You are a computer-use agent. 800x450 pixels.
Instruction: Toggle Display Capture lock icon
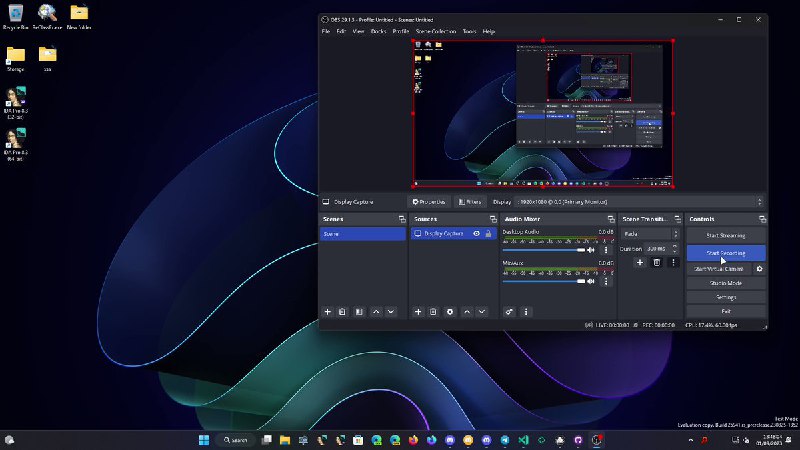click(488, 234)
